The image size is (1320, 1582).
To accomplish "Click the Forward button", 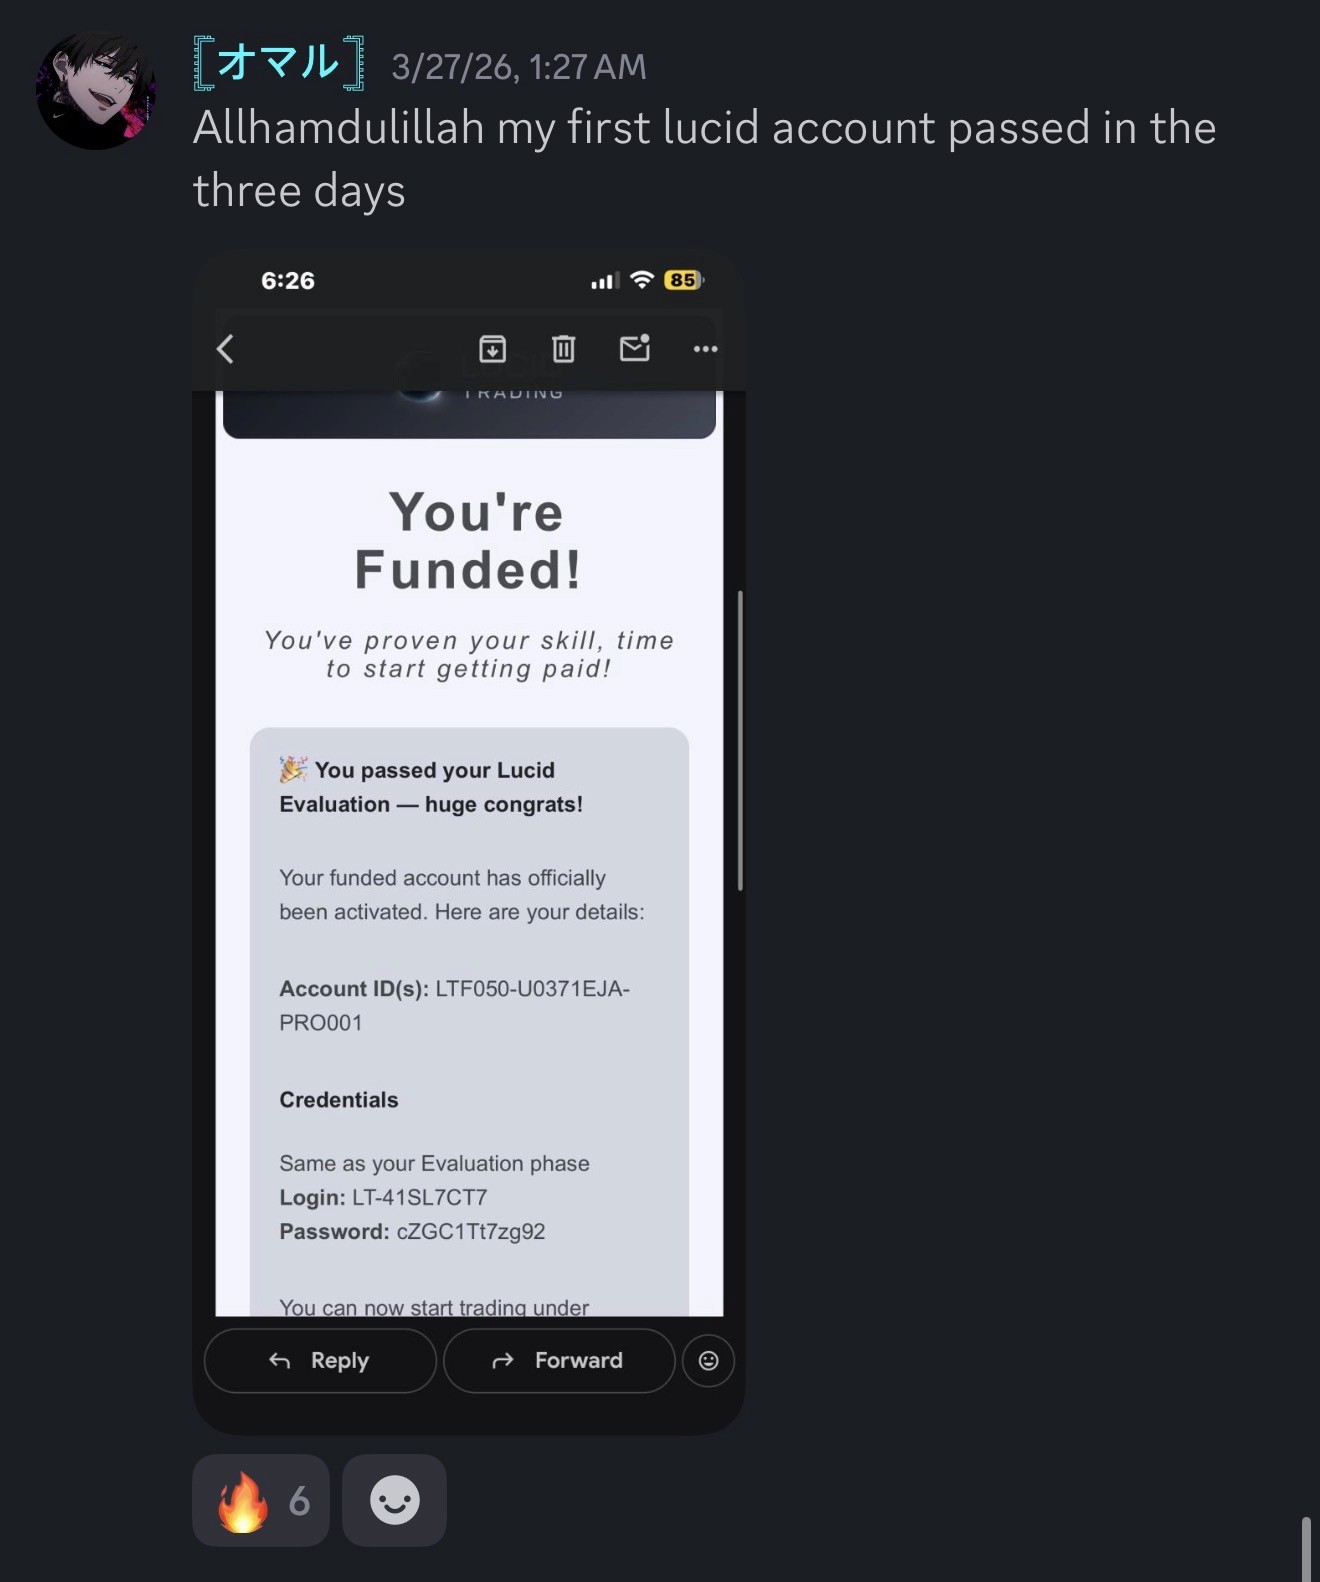I will 559,1361.
